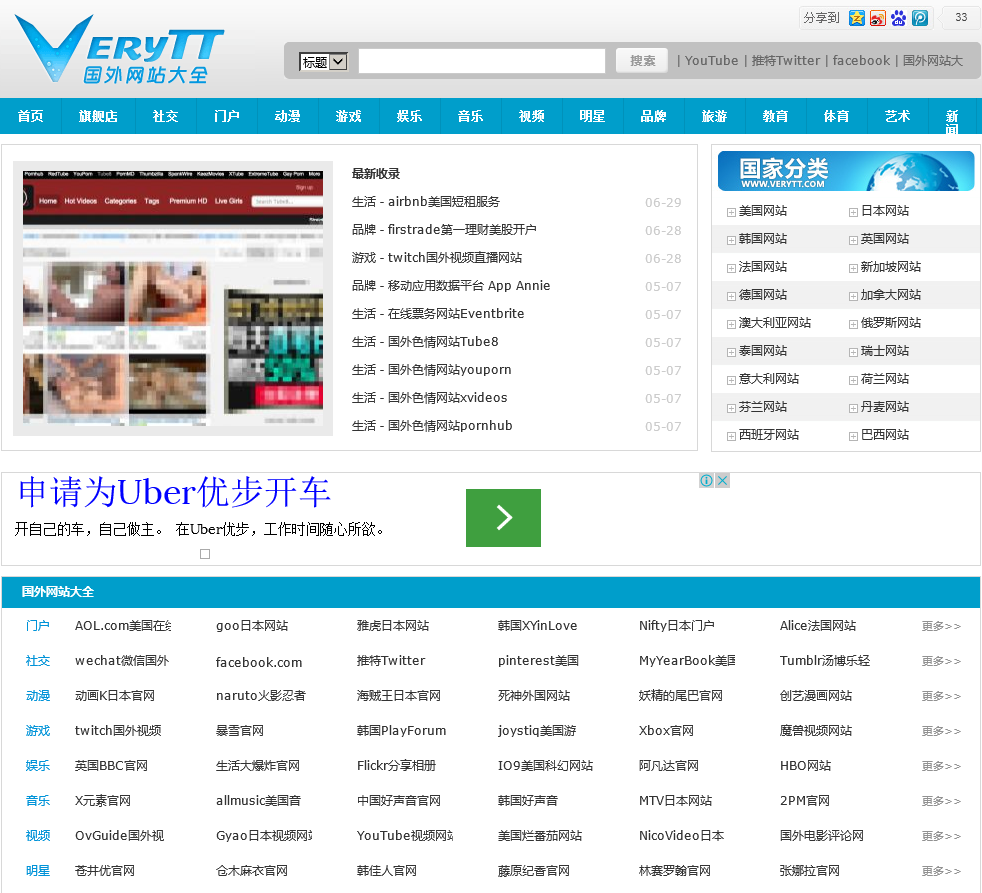Click the 国家分类 banner image

[x=846, y=170]
